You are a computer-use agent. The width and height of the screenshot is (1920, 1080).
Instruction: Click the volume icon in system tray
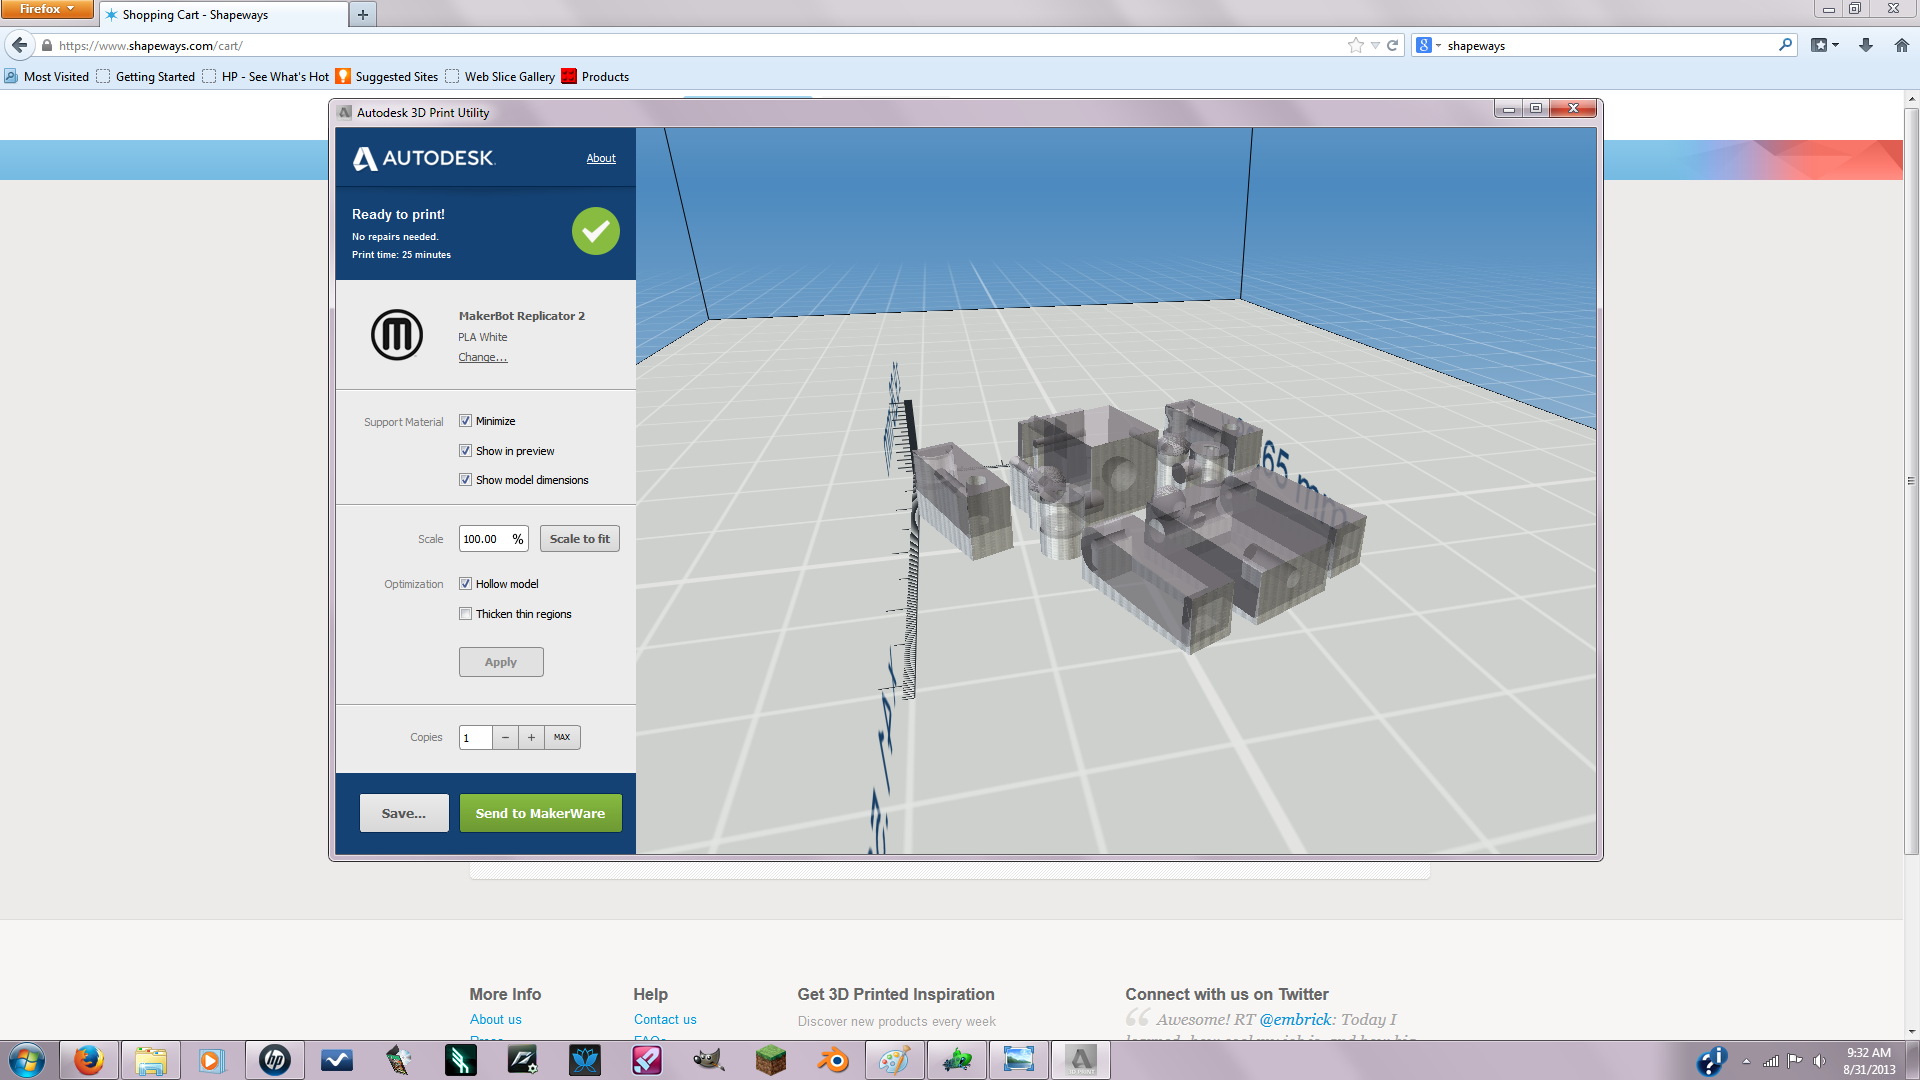(x=1819, y=1061)
